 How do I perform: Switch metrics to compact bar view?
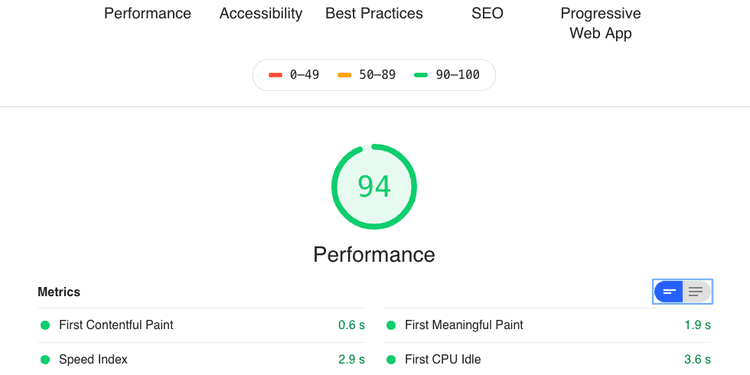[669, 291]
